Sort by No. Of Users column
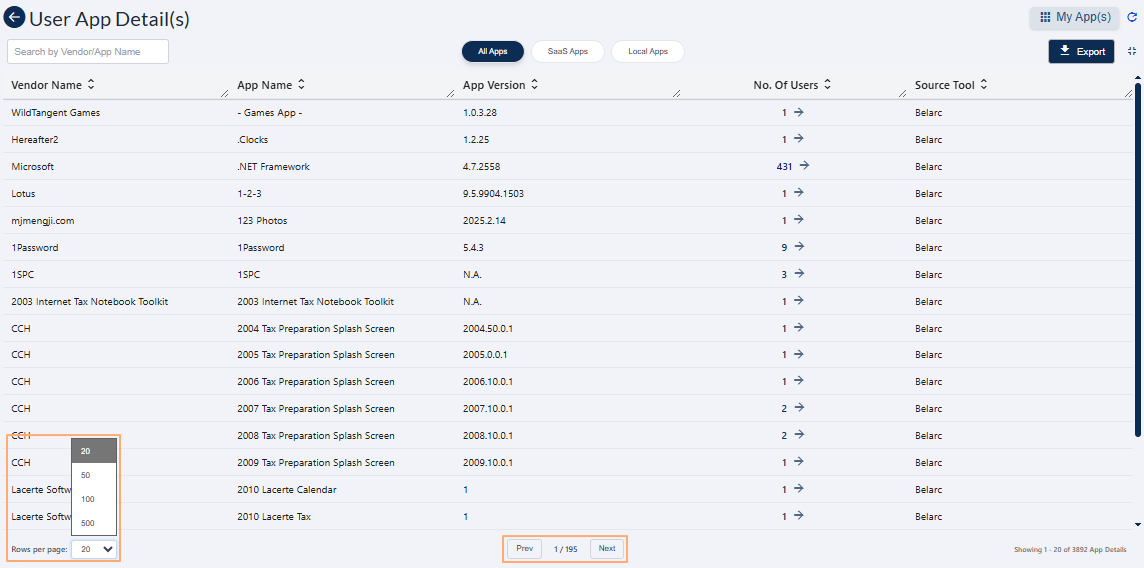The width and height of the screenshot is (1144, 568). pyautogui.click(x=827, y=85)
